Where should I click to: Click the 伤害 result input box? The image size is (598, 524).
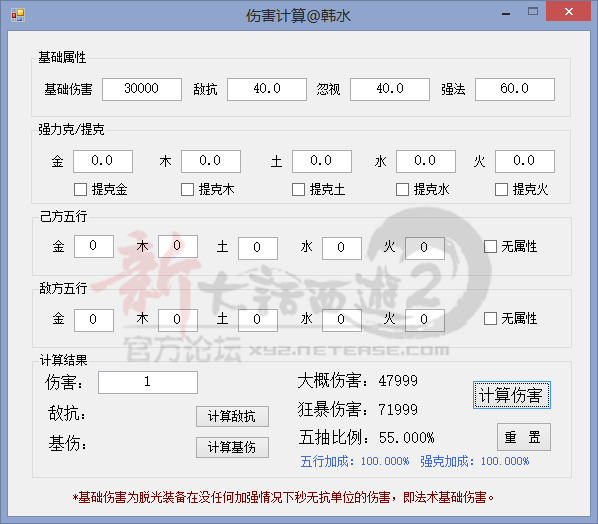[148, 382]
